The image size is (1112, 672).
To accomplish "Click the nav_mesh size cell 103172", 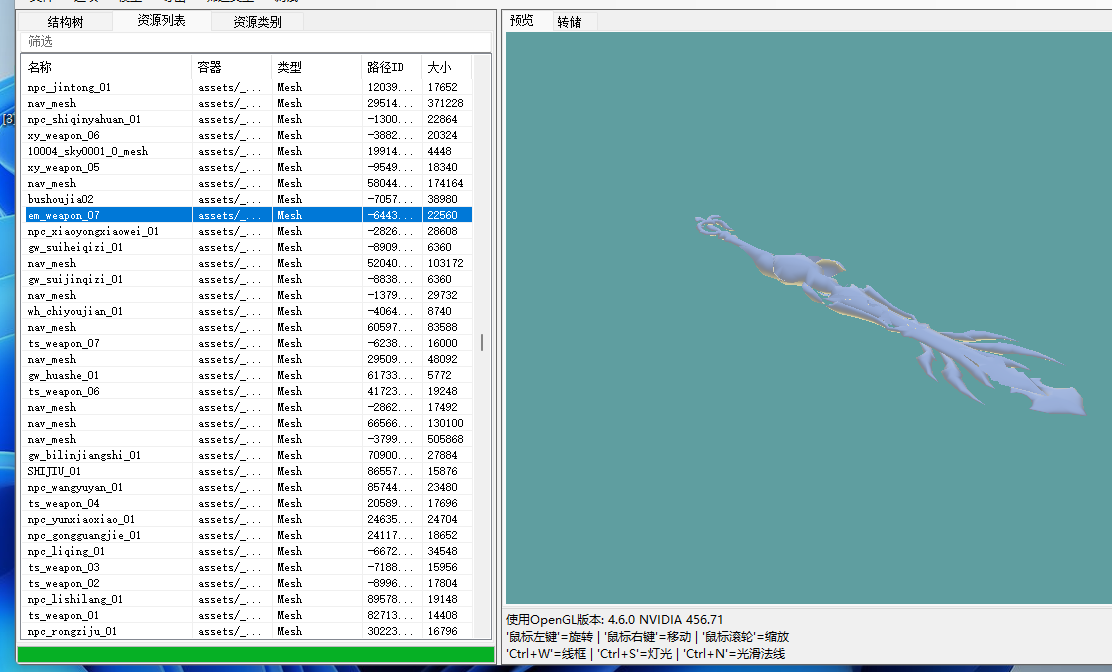I will click(x=445, y=263).
